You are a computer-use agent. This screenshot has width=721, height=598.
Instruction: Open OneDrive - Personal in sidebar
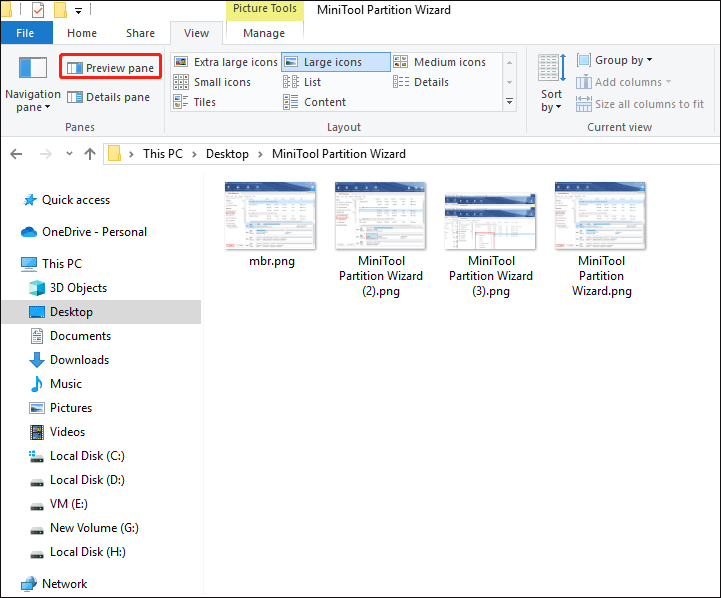[x=84, y=232]
